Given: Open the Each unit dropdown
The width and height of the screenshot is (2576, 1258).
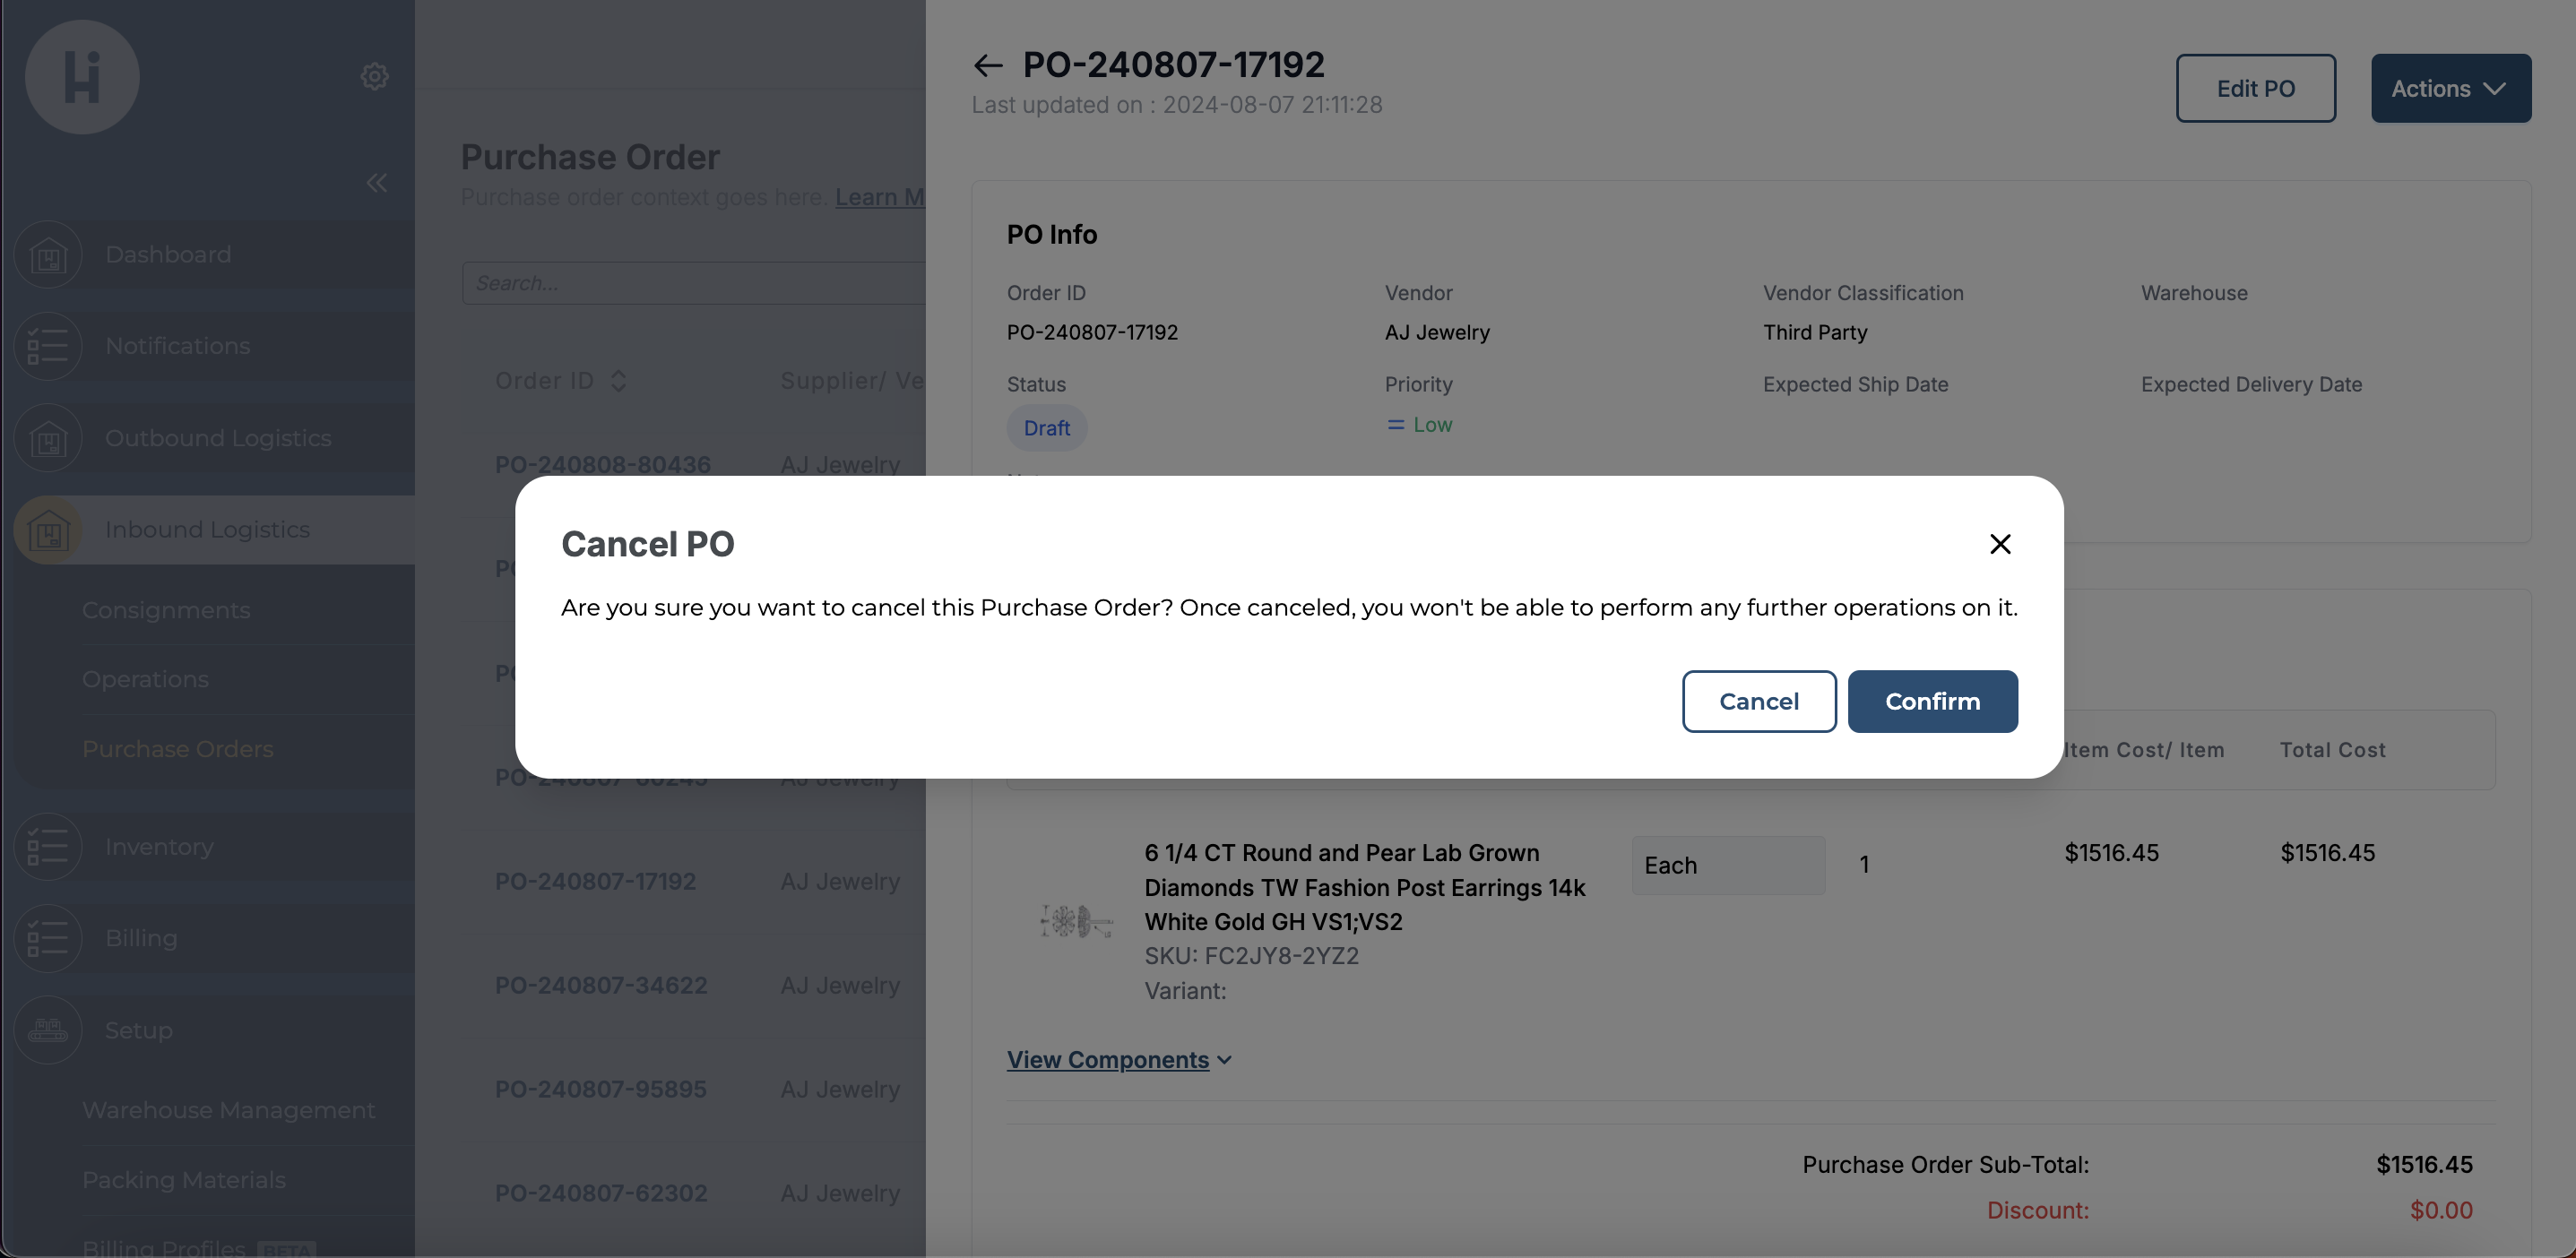Looking at the screenshot, I should click(1727, 865).
